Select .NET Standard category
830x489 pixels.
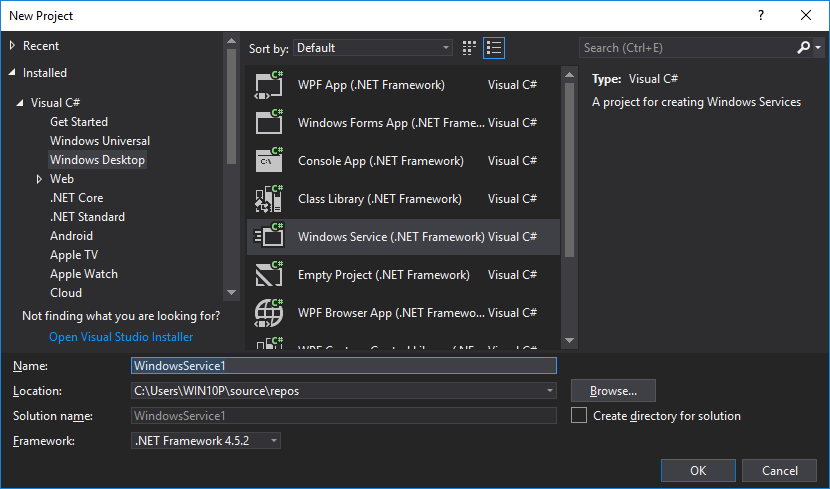87,217
